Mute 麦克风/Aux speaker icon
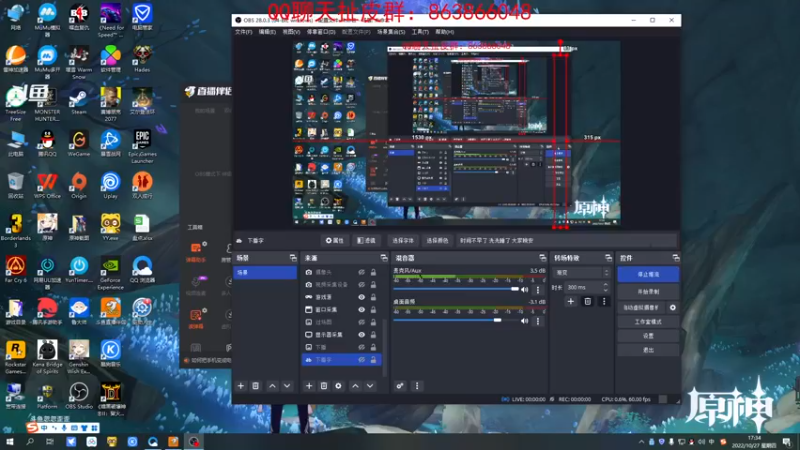Image resolution: width=800 pixels, height=450 pixels. pos(524,290)
